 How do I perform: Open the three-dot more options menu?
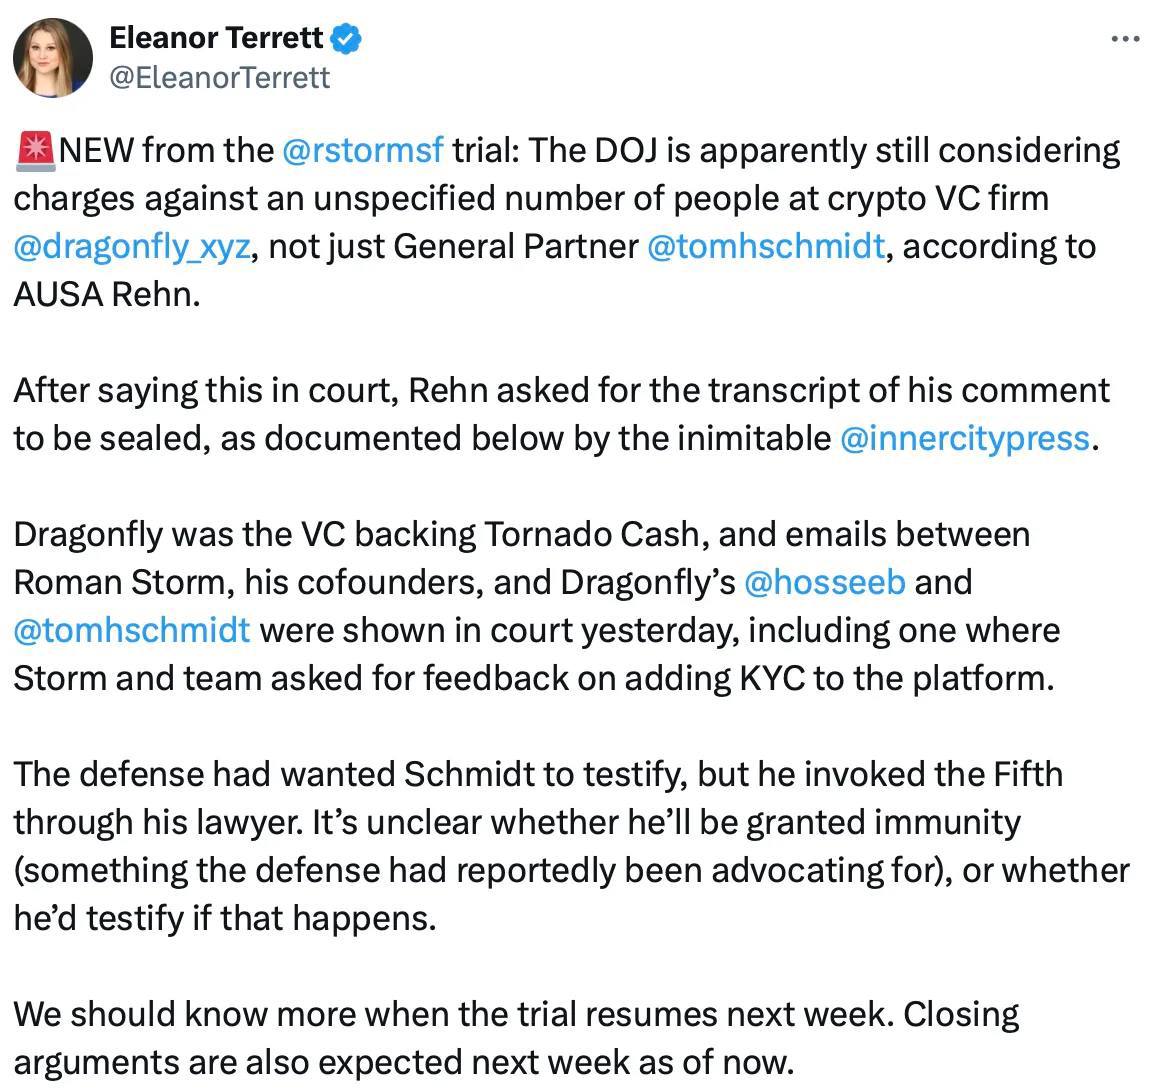coord(1125,38)
